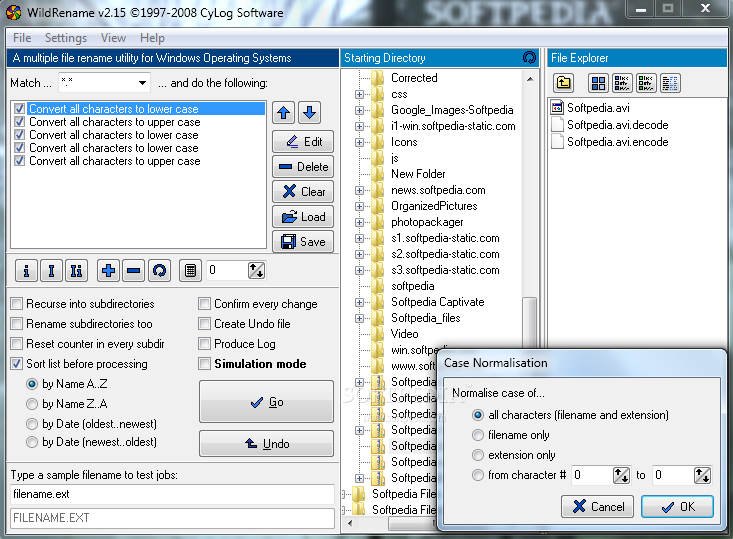733x539 pixels.
Task: Open the File menu
Action: coord(22,38)
